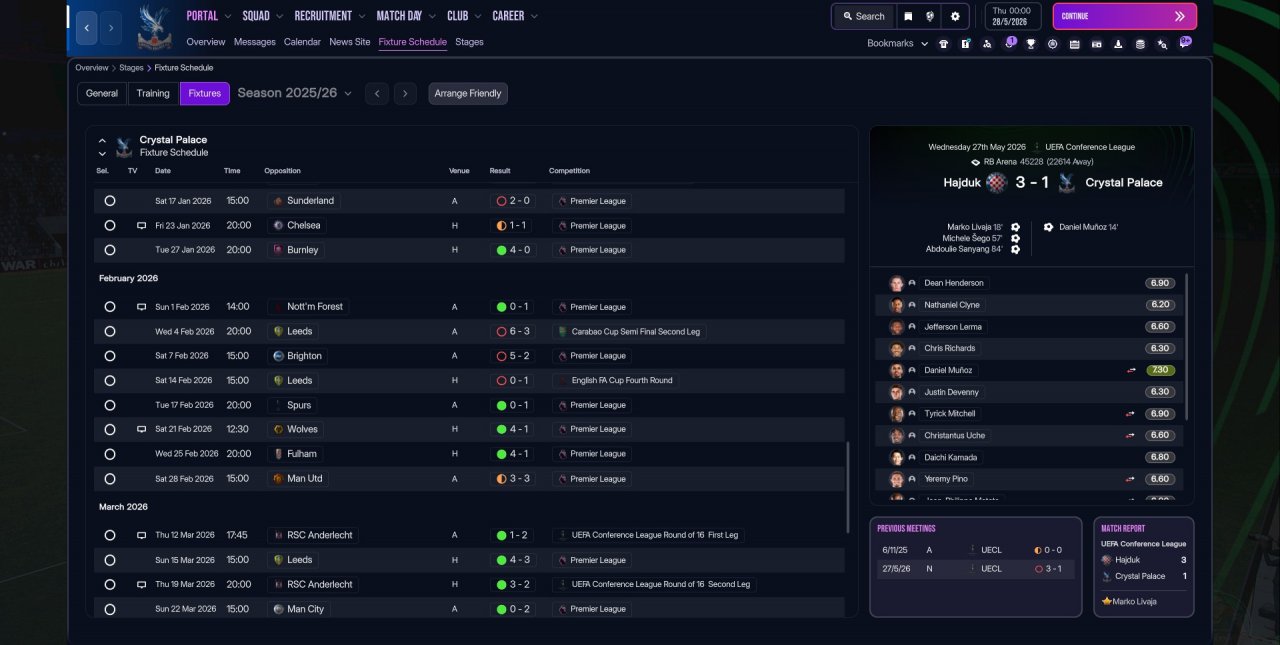Select the Nott'm Forest fixture radio button
Image resolution: width=1280 pixels, height=645 pixels.
point(110,307)
